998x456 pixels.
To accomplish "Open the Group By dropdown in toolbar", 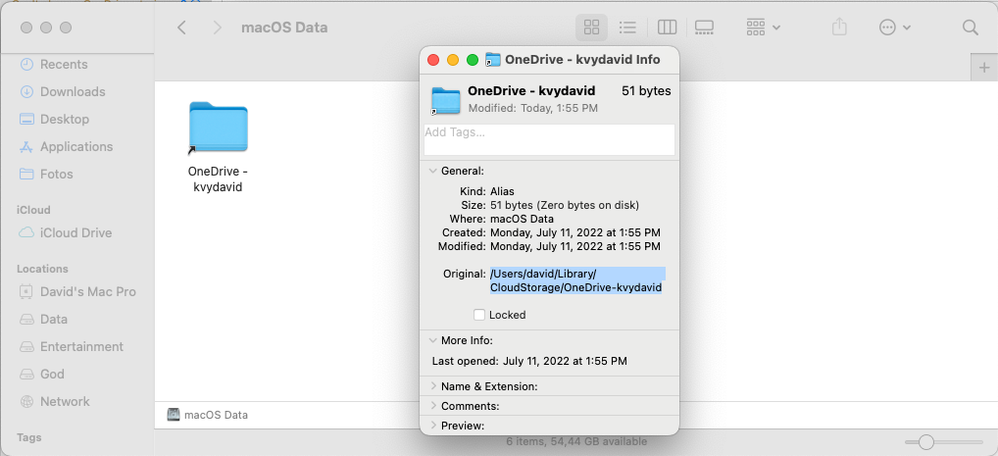I will point(763,27).
